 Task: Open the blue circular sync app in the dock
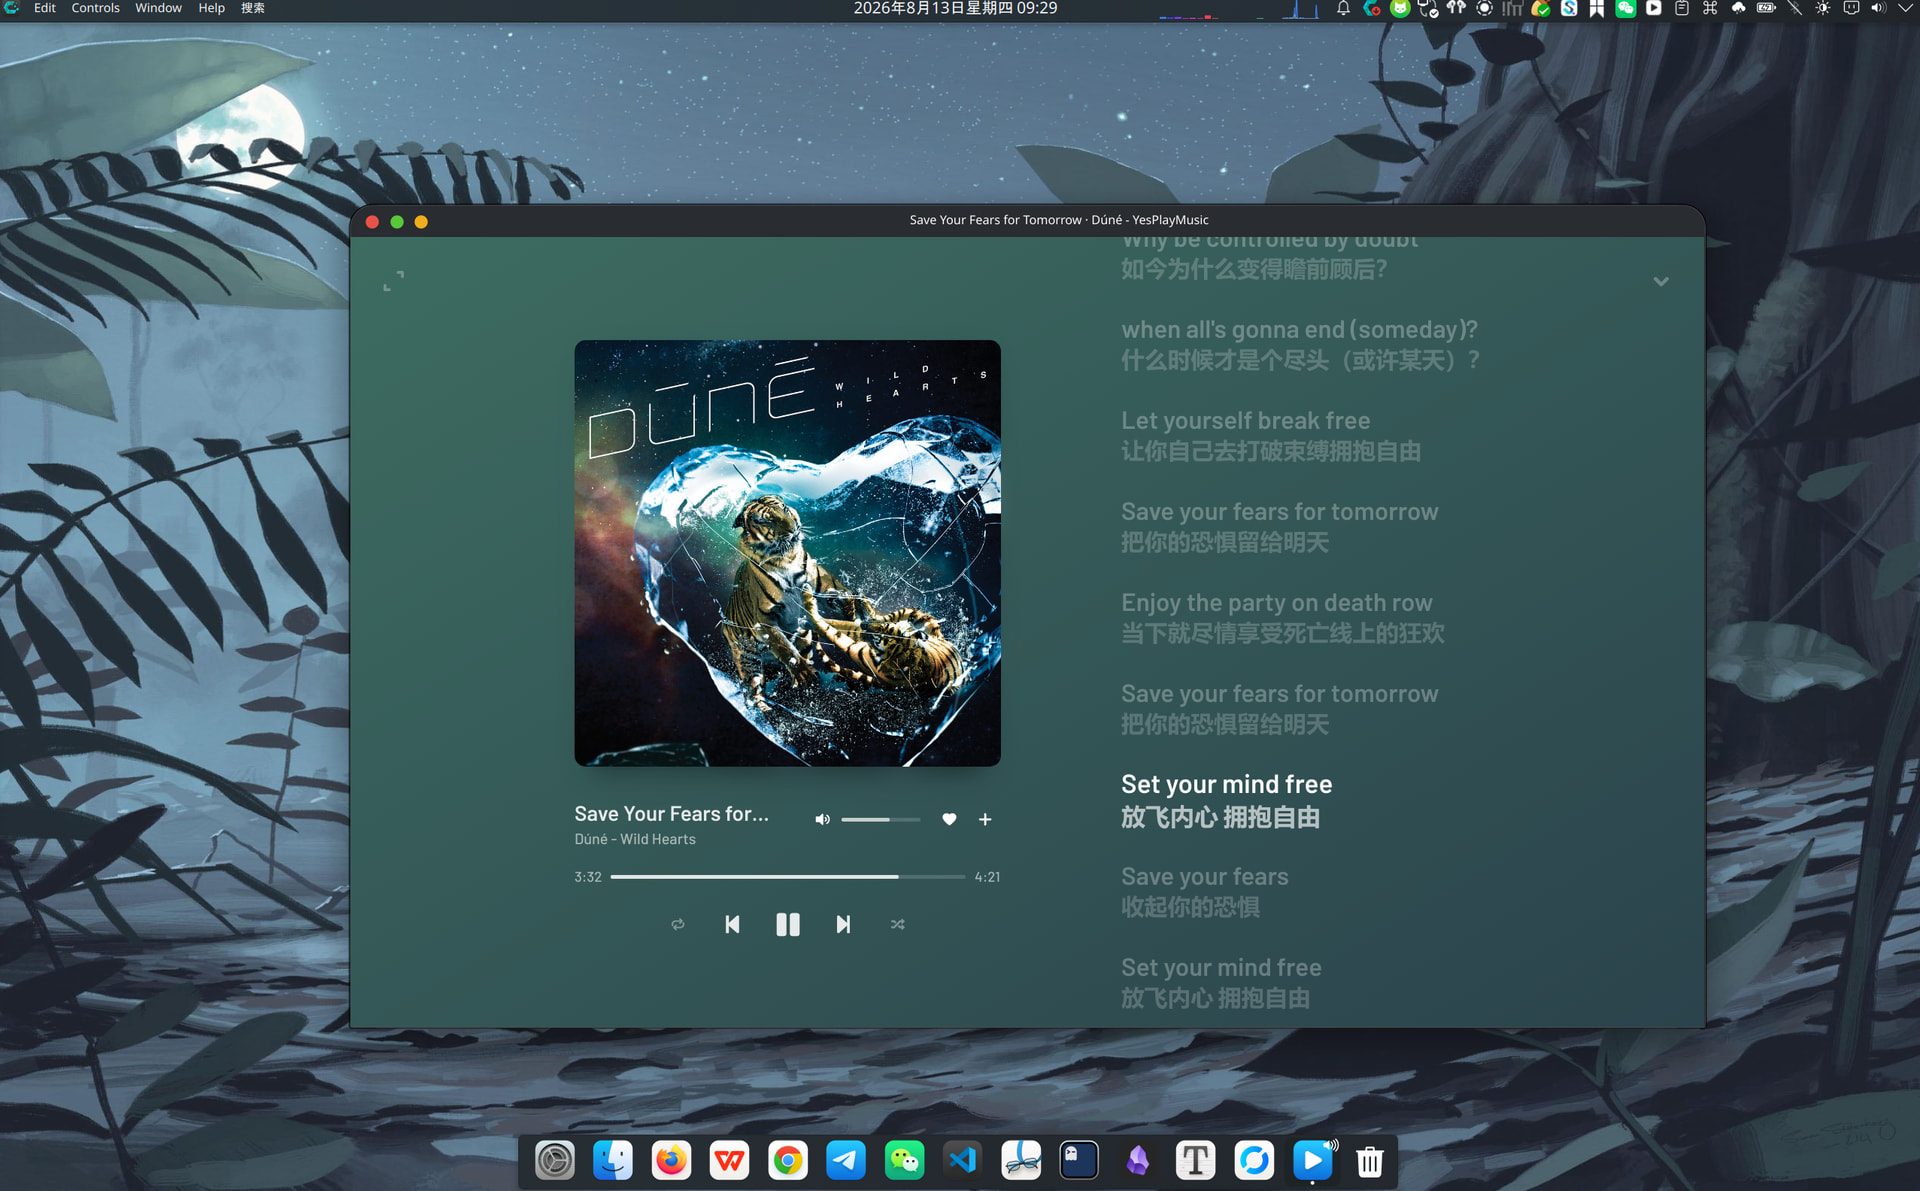[x=1254, y=1160]
